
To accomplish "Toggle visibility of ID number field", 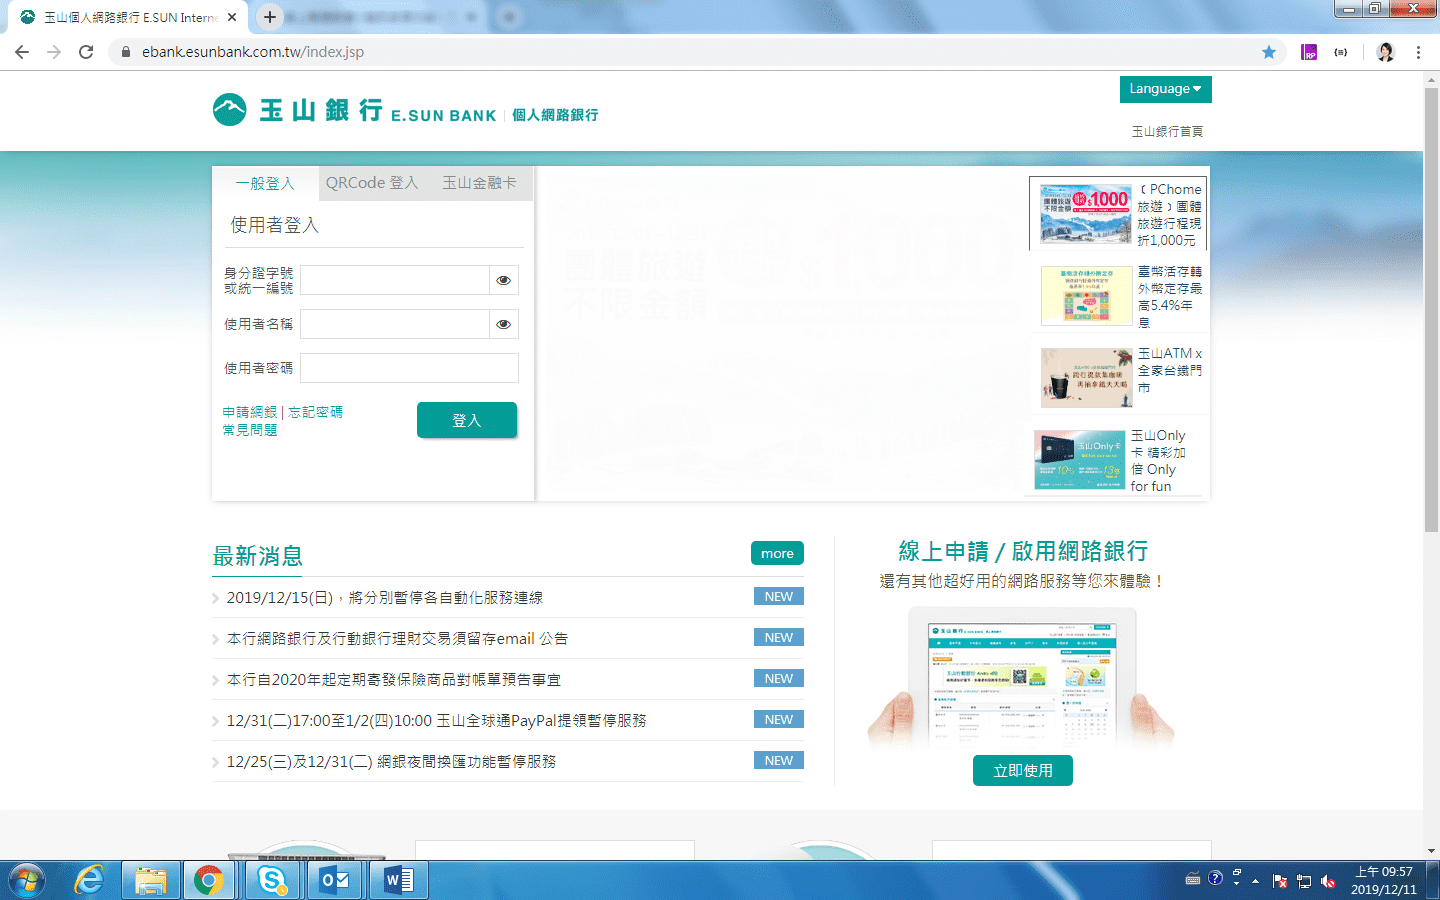I will [x=504, y=280].
